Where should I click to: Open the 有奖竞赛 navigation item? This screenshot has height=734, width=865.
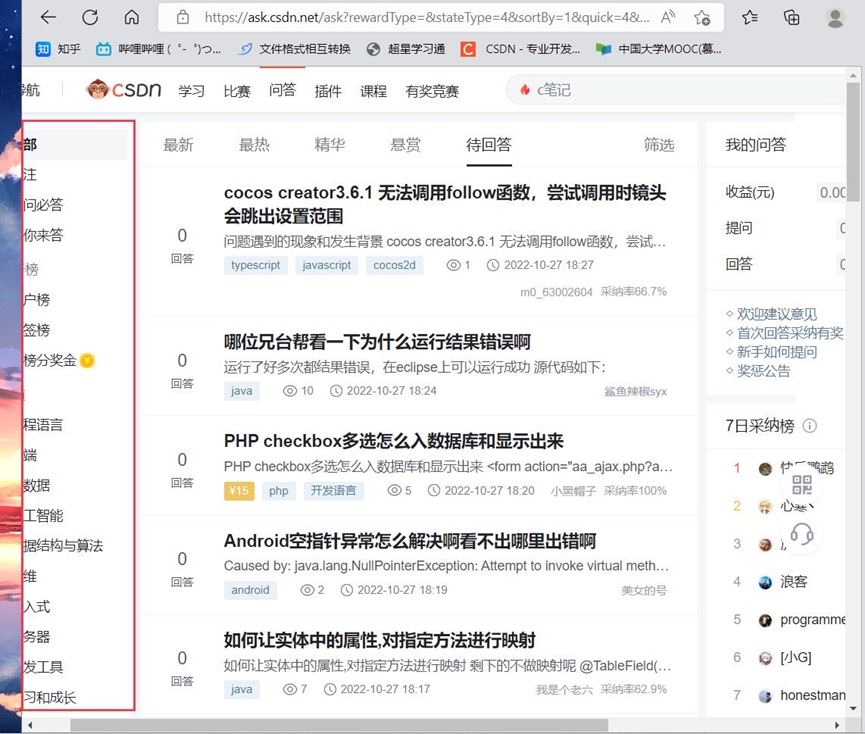[432, 91]
